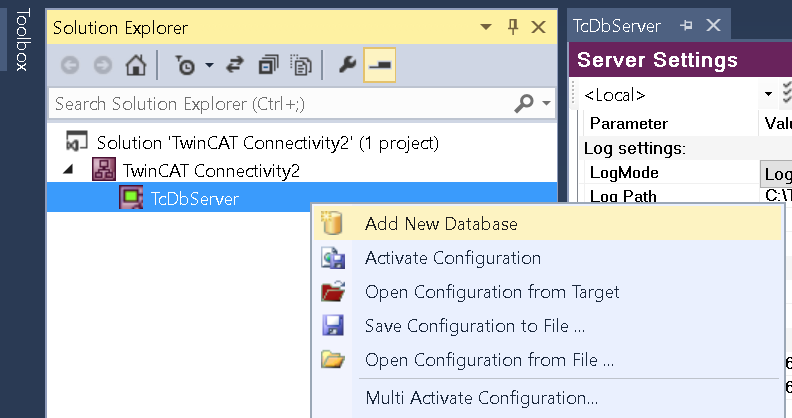Click Sync with Active Document arrows icon
Viewport: 792px width, 418px height.
(235, 66)
